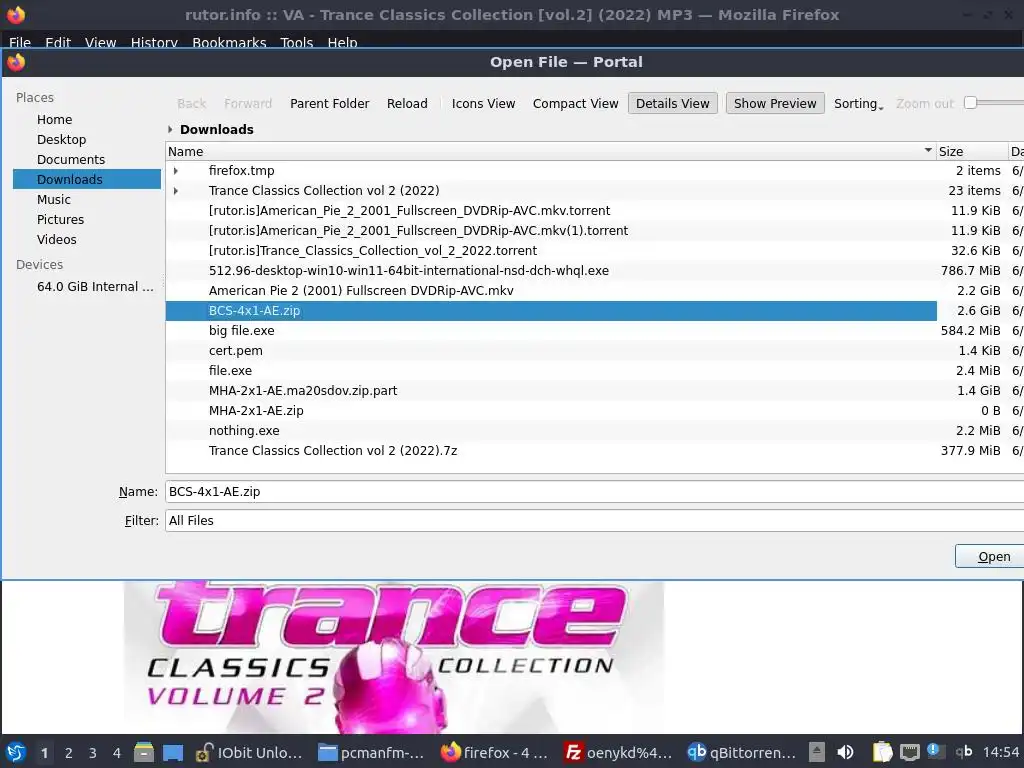Click the Name column sort arrow
Viewport: 1024px width, 768px height.
click(928, 151)
